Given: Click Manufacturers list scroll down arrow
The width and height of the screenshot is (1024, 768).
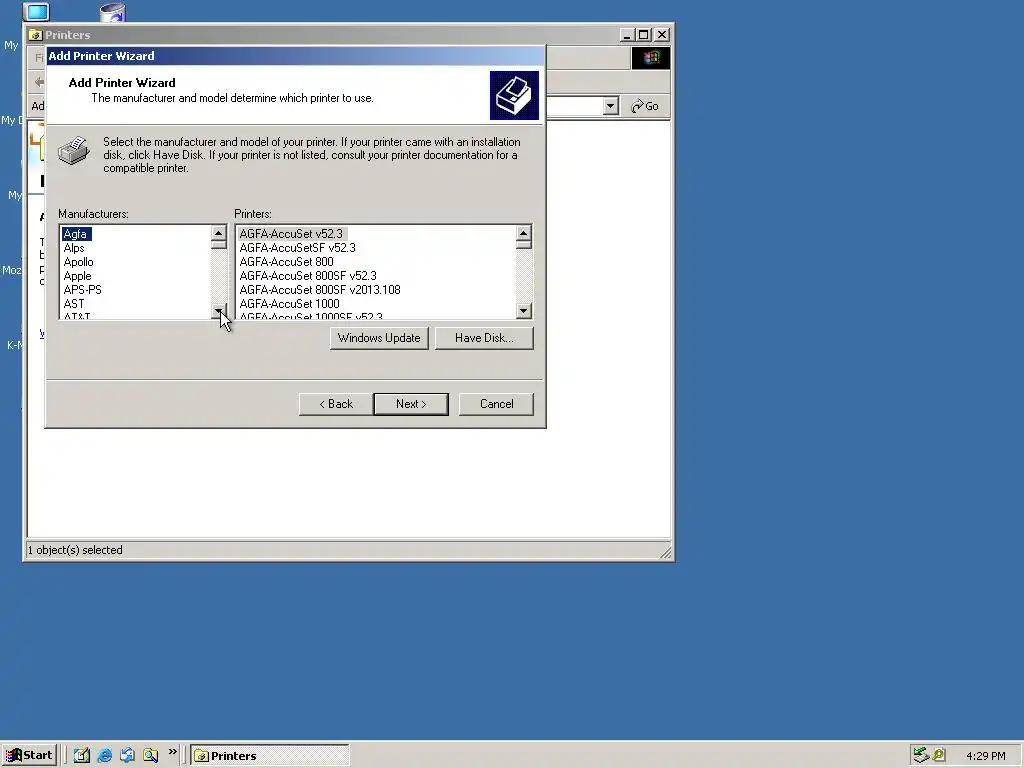Looking at the screenshot, I should (219, 311).
